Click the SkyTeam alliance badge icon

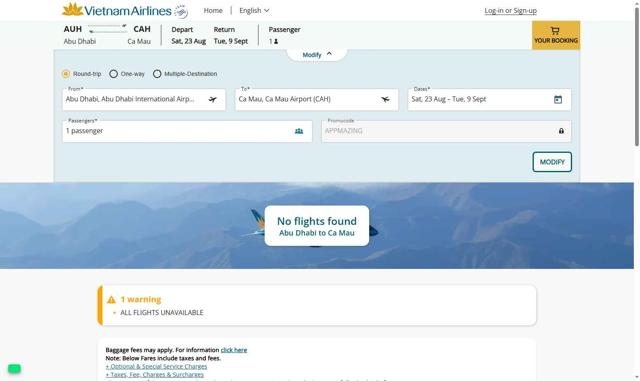coord(181,11)
